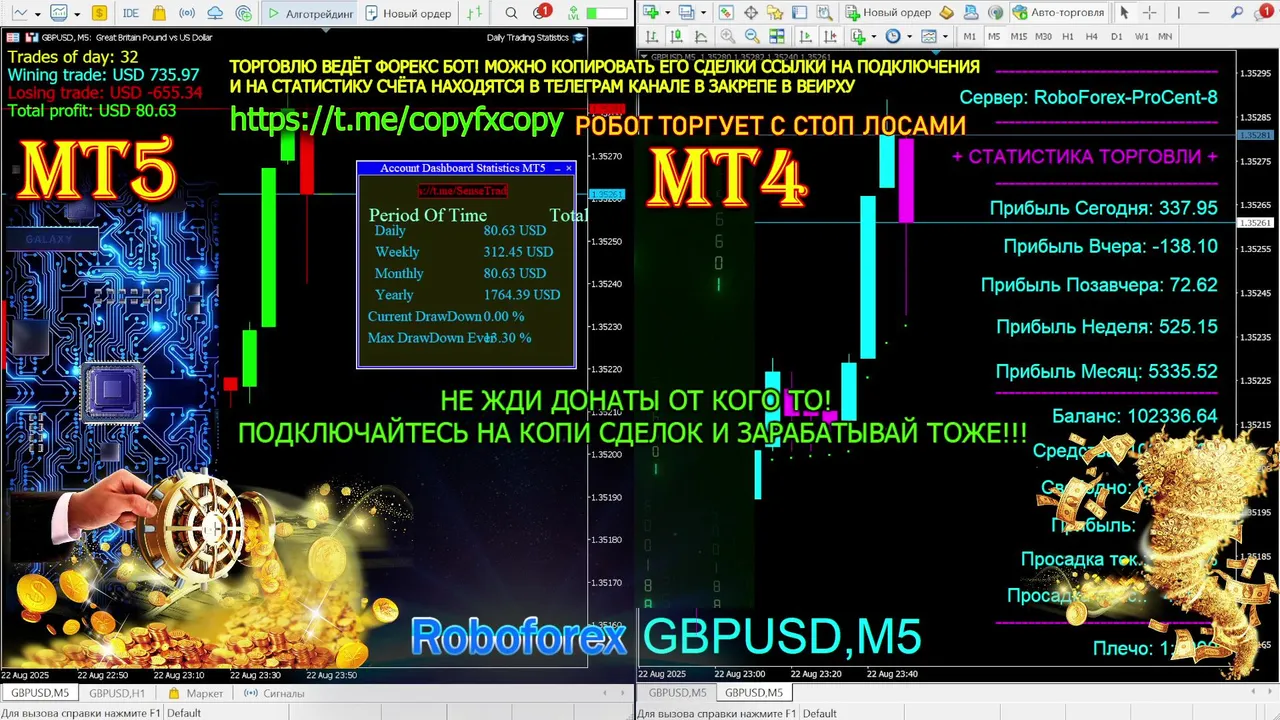Set MT4 timeframe to D1

1116,36
